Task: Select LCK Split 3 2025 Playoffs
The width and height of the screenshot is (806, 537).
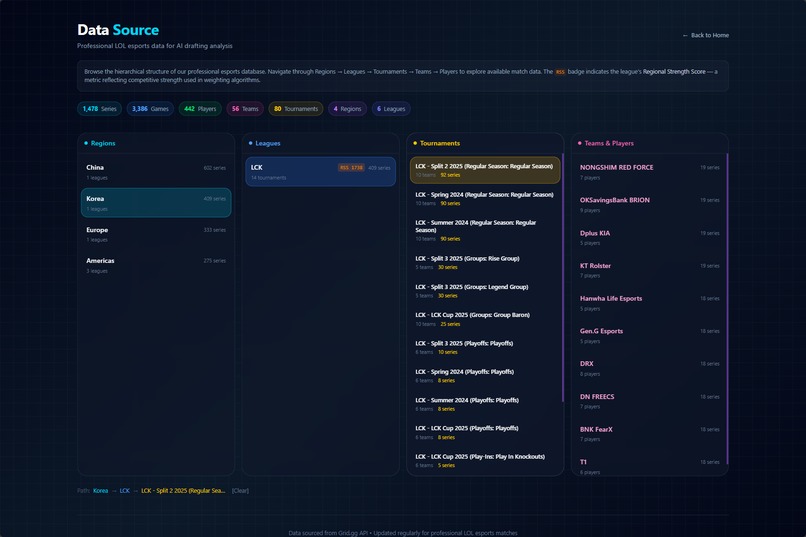Action: click(x=485, y=347)
